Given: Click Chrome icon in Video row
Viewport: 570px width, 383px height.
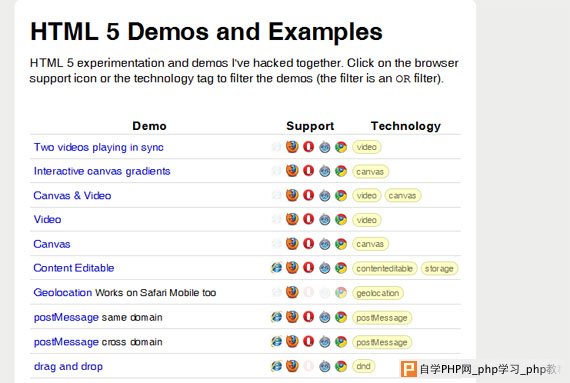Looking at the screenshot, I should click(x=341, y=219).
